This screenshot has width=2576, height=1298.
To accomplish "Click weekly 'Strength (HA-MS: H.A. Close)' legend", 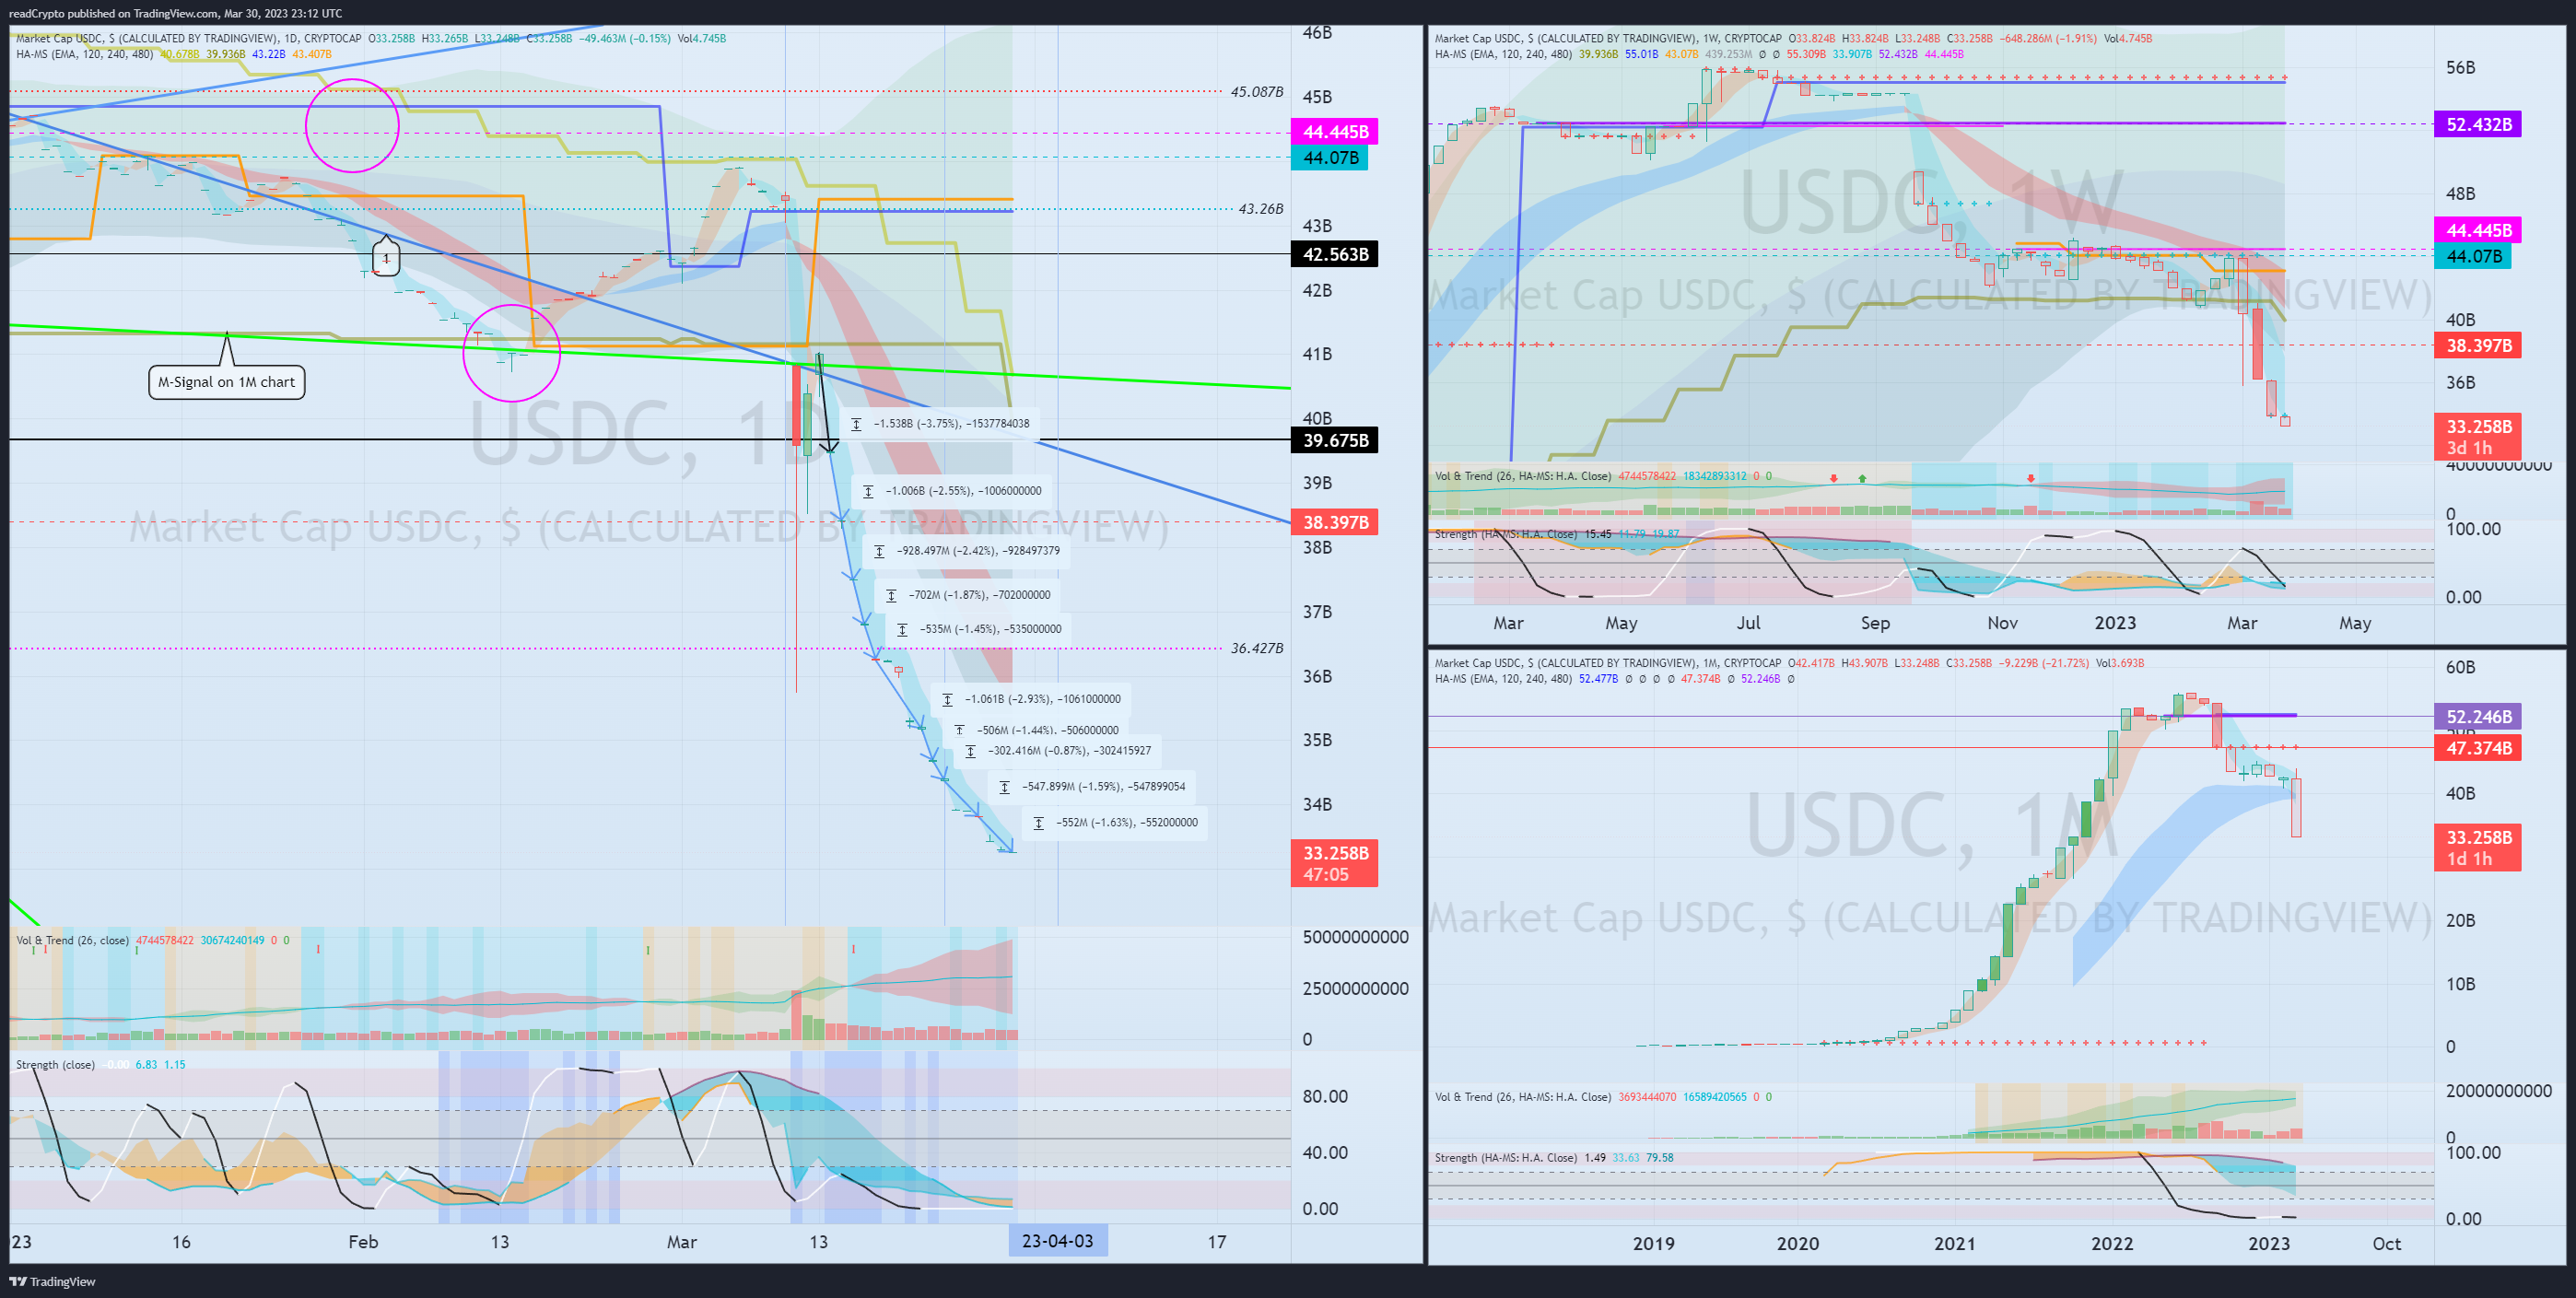I will click(1506, 534).
